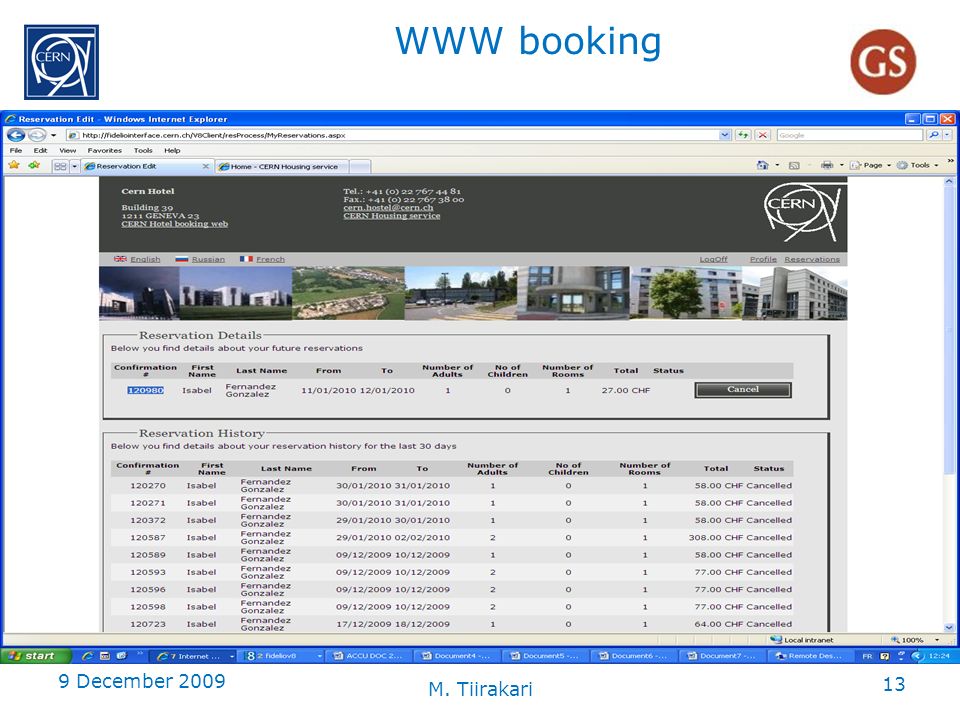Image resolution: width=960 pixels, height=720 pixels.
Task: Refresh the page with the green arrows icon
Action: coord(743,135)
